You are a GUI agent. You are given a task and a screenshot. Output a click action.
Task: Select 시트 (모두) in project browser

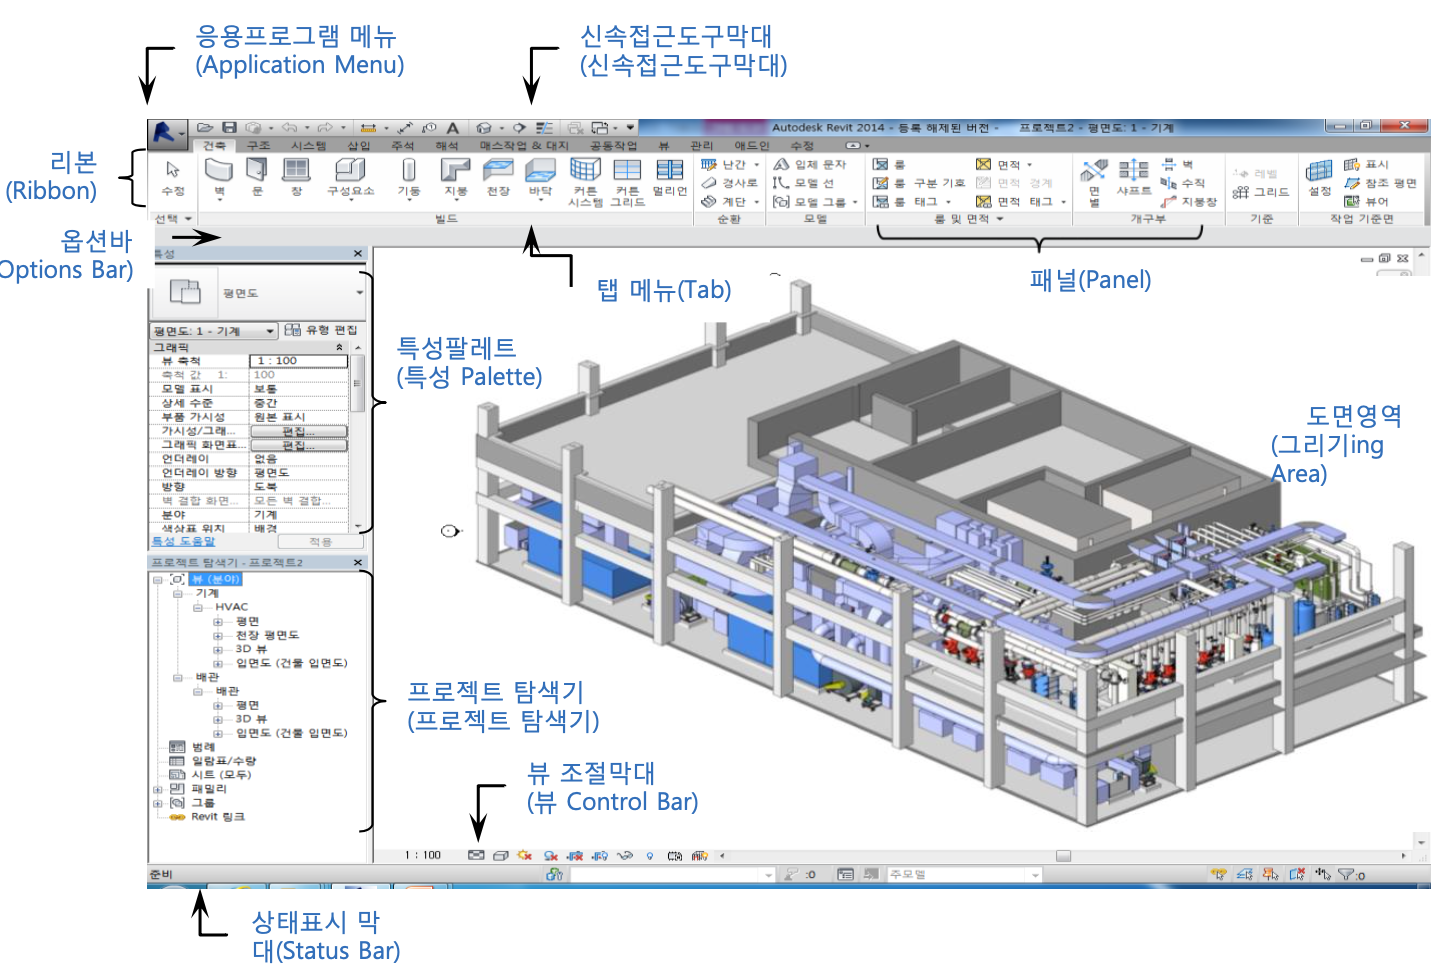tap(221, 775)
